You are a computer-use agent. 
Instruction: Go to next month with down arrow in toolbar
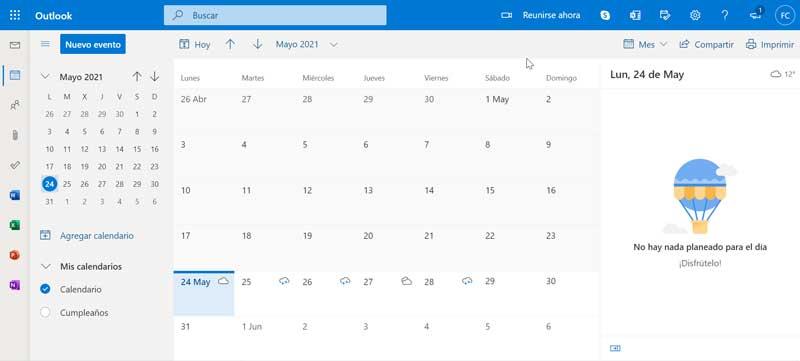(x=258, y=44)
